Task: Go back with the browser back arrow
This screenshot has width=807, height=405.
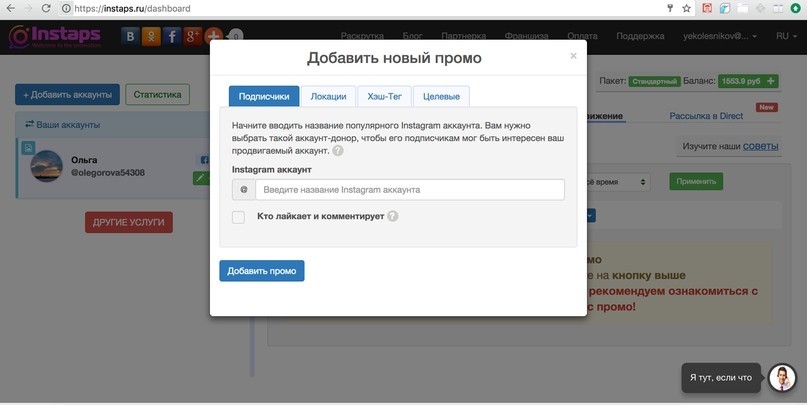Action: click(10, 8)
